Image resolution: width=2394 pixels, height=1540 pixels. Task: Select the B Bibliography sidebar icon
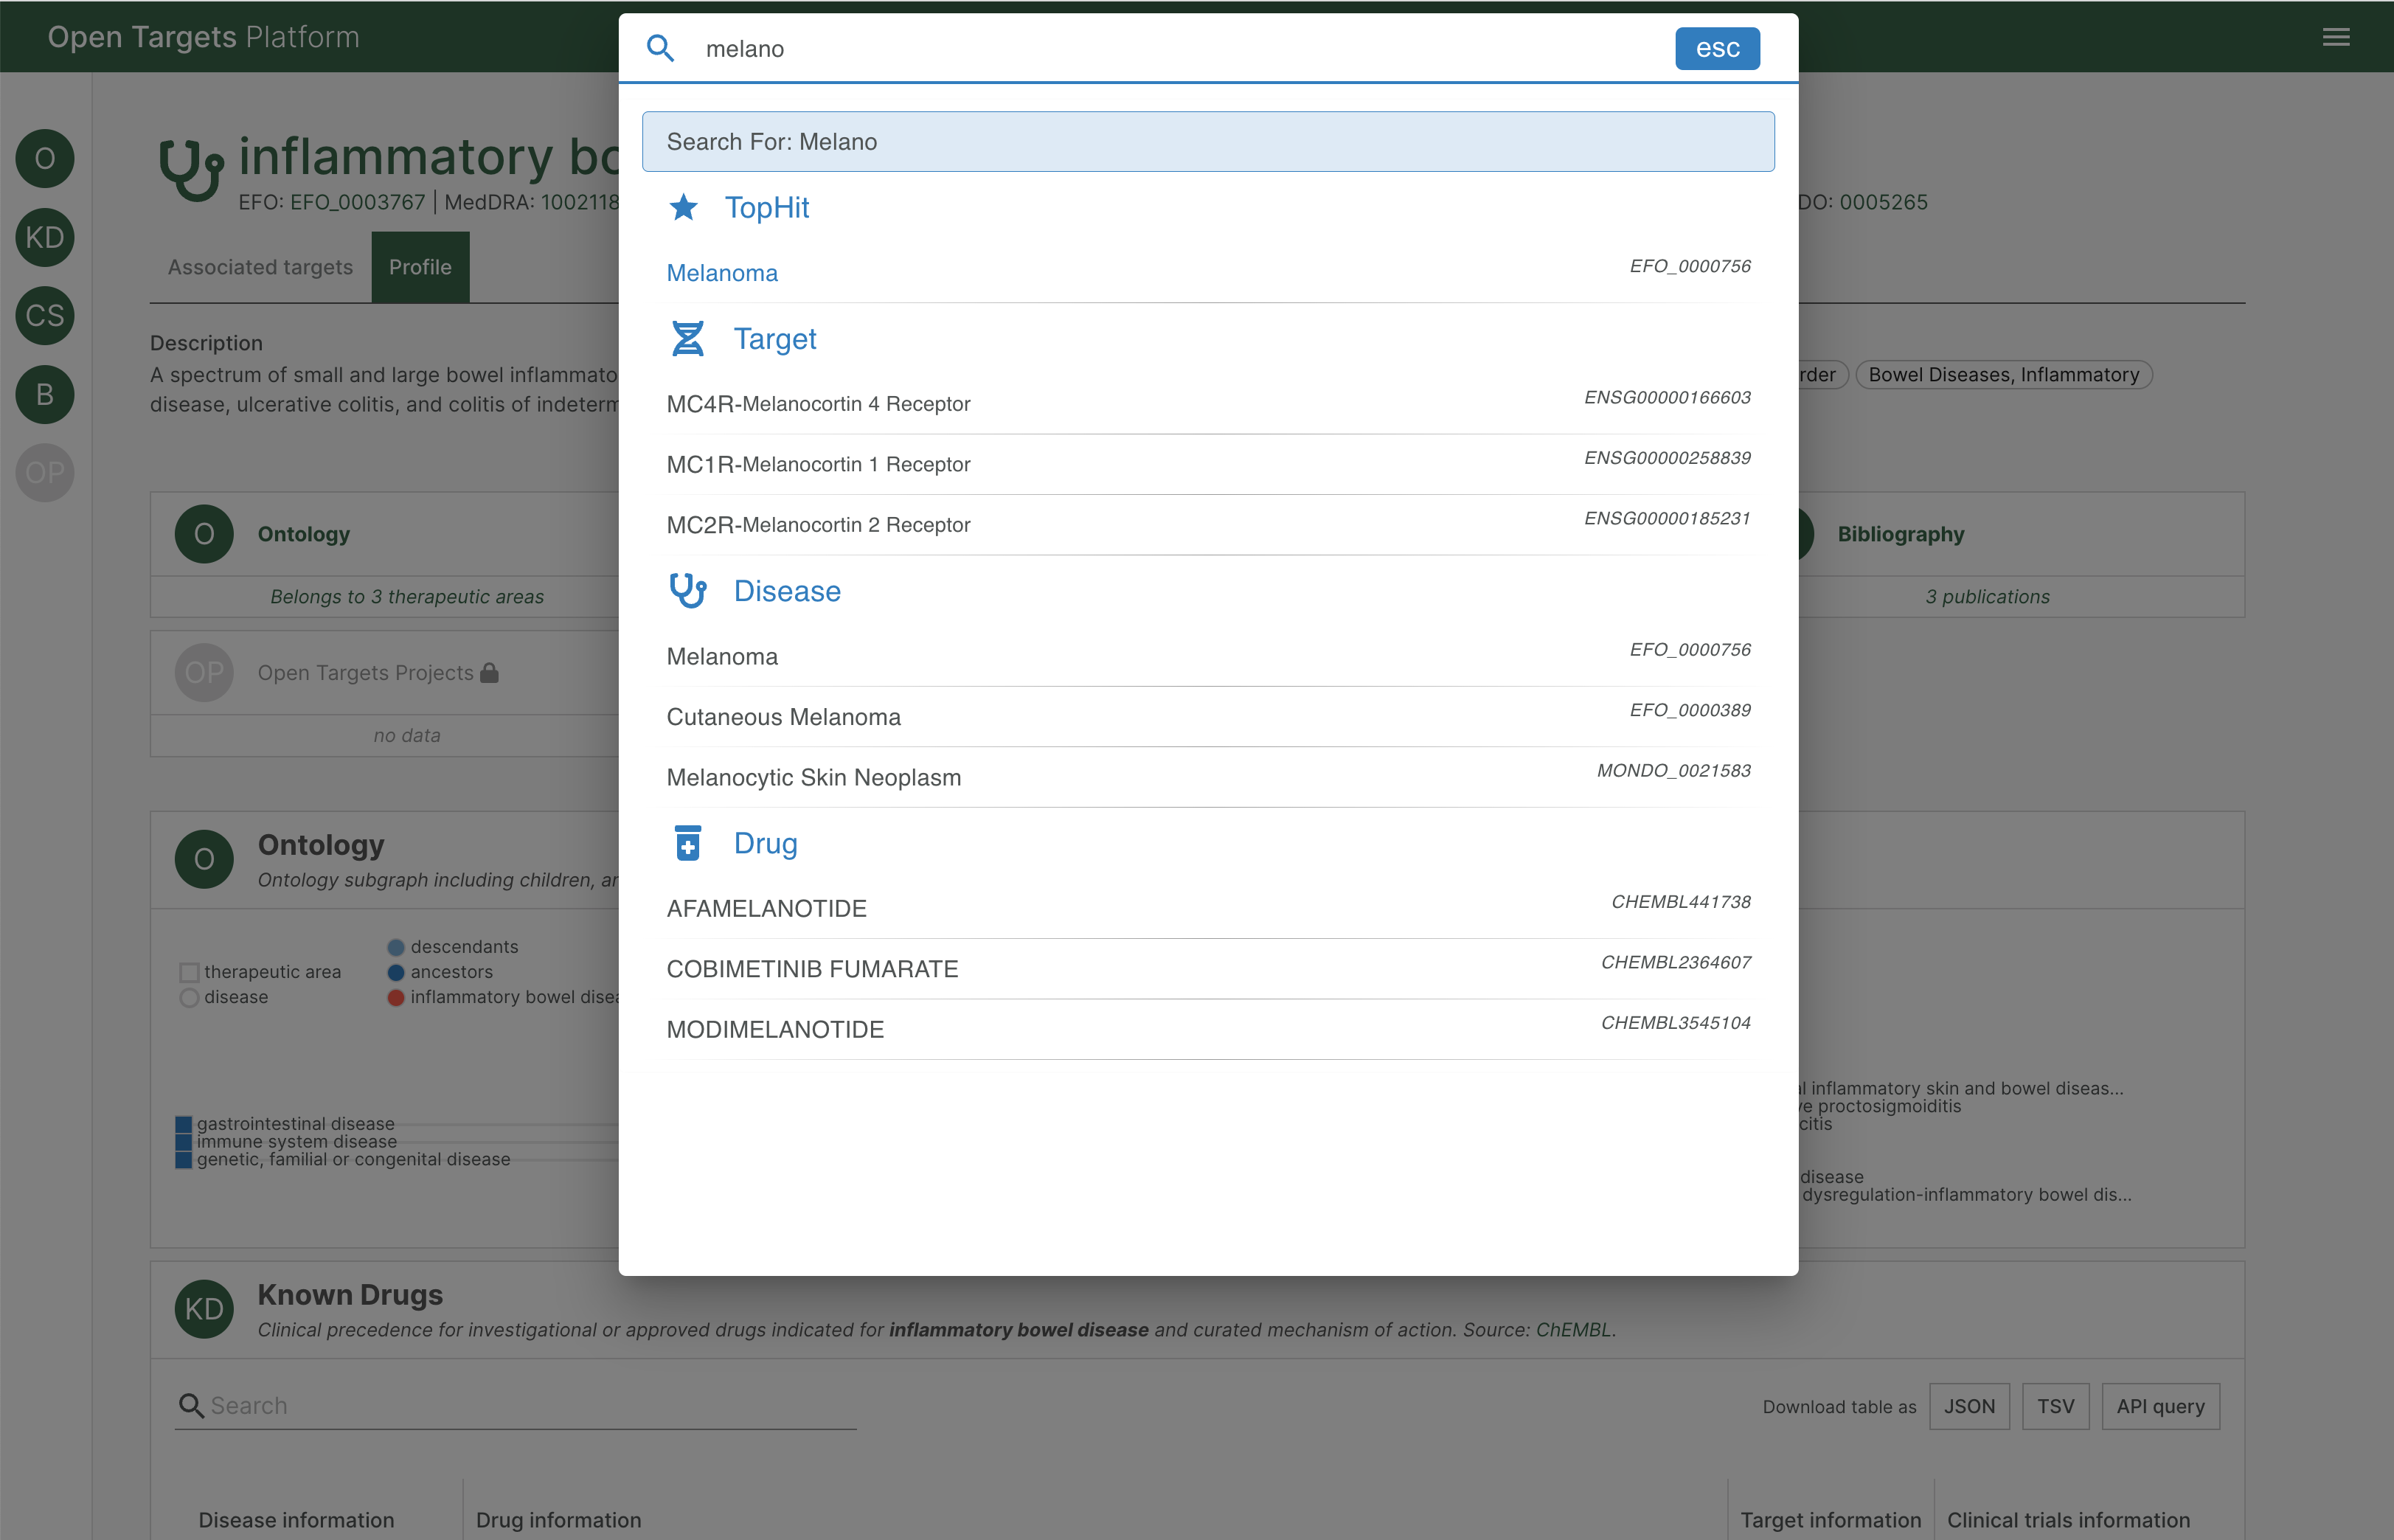click(44, 394)
